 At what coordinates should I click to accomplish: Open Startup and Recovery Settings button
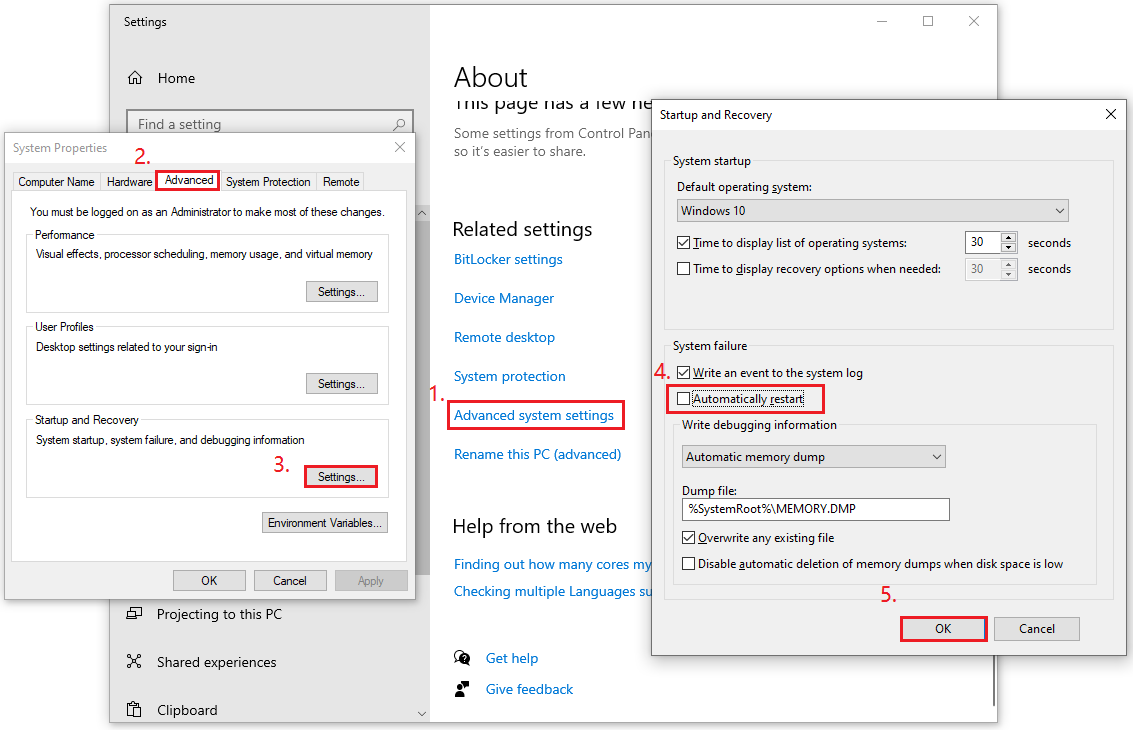[341, 477]
